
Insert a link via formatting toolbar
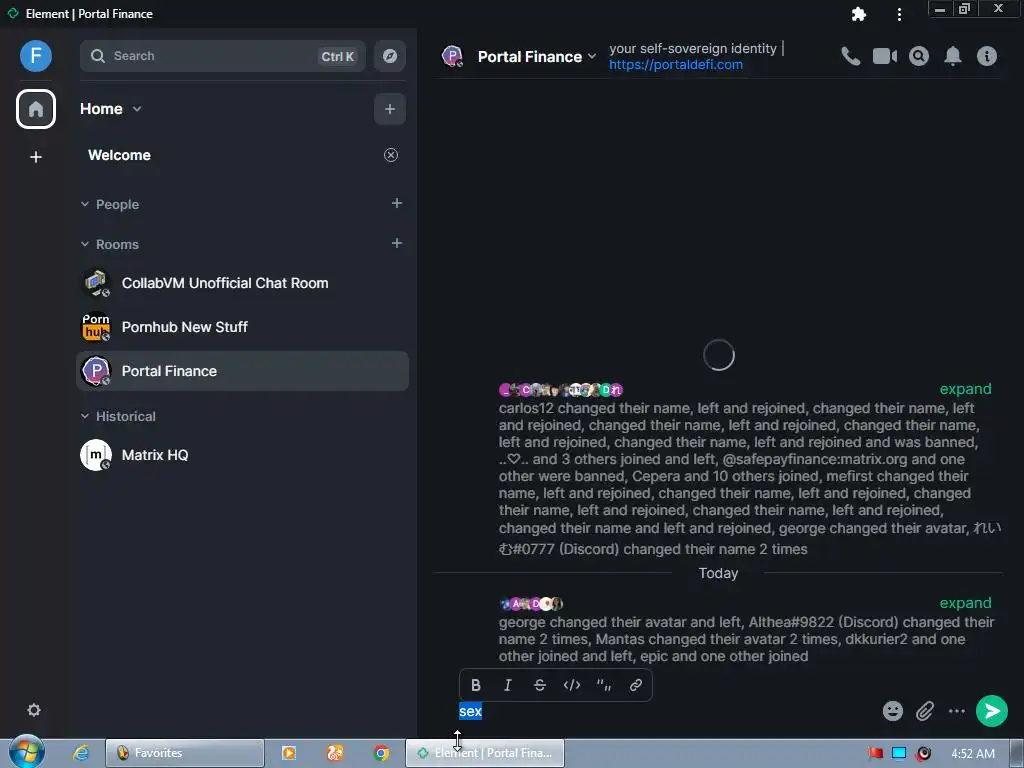point(635,685)
